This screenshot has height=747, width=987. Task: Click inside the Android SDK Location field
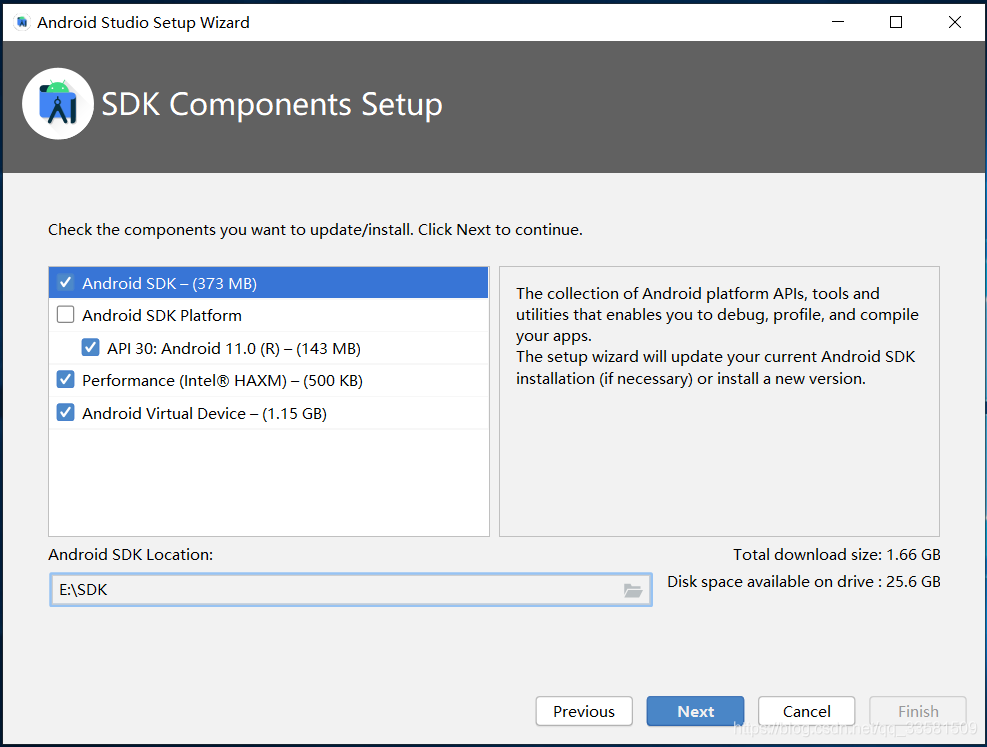351,590
